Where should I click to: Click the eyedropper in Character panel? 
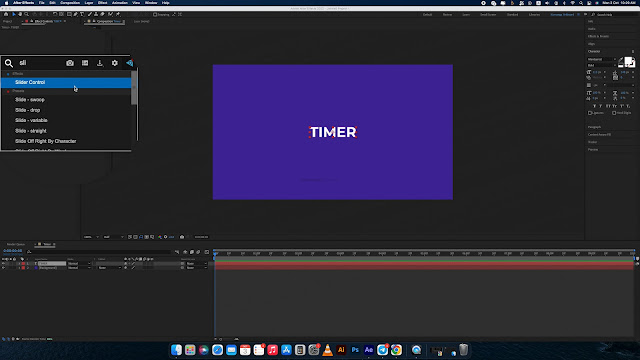click(x=621, y=60)
